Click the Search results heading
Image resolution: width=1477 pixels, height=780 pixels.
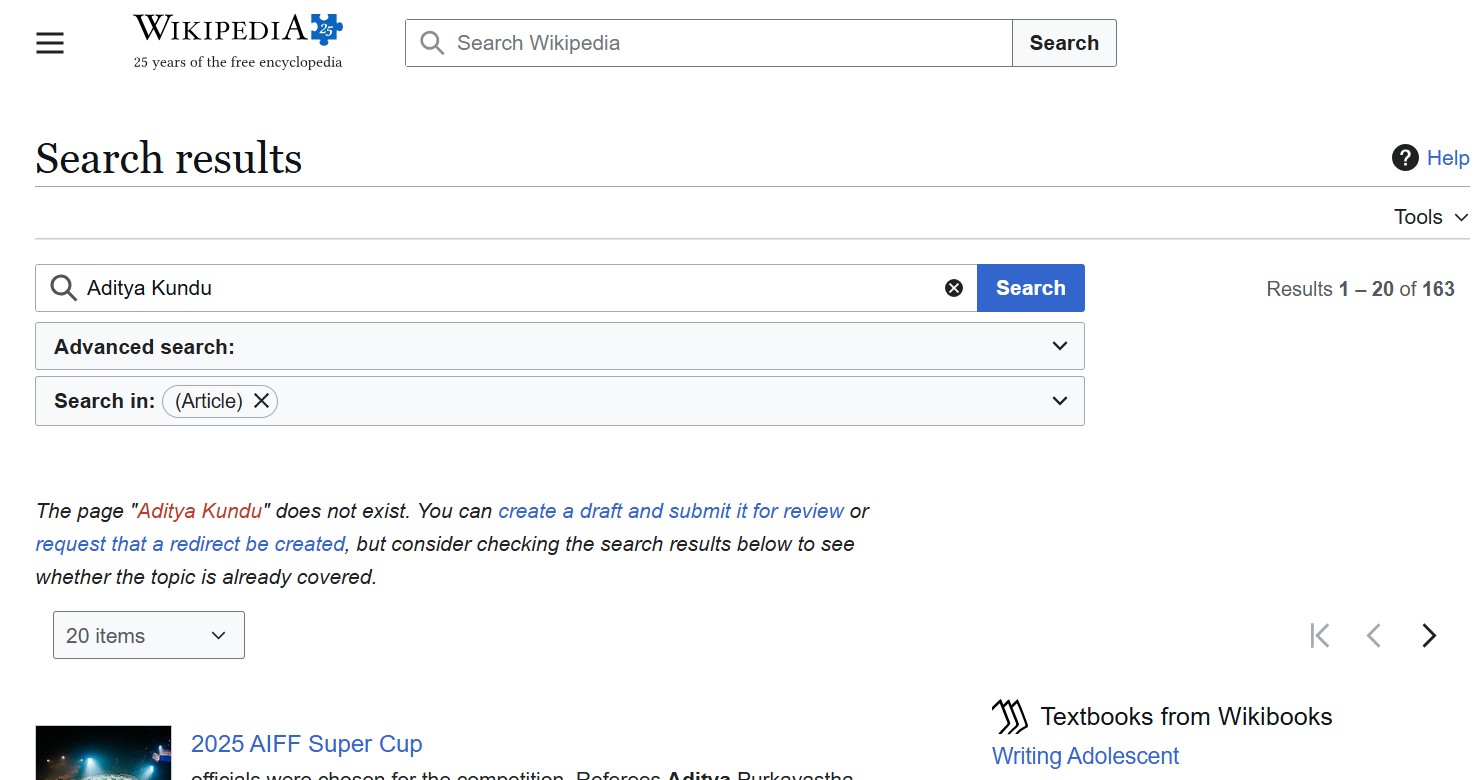pos(169,158)
